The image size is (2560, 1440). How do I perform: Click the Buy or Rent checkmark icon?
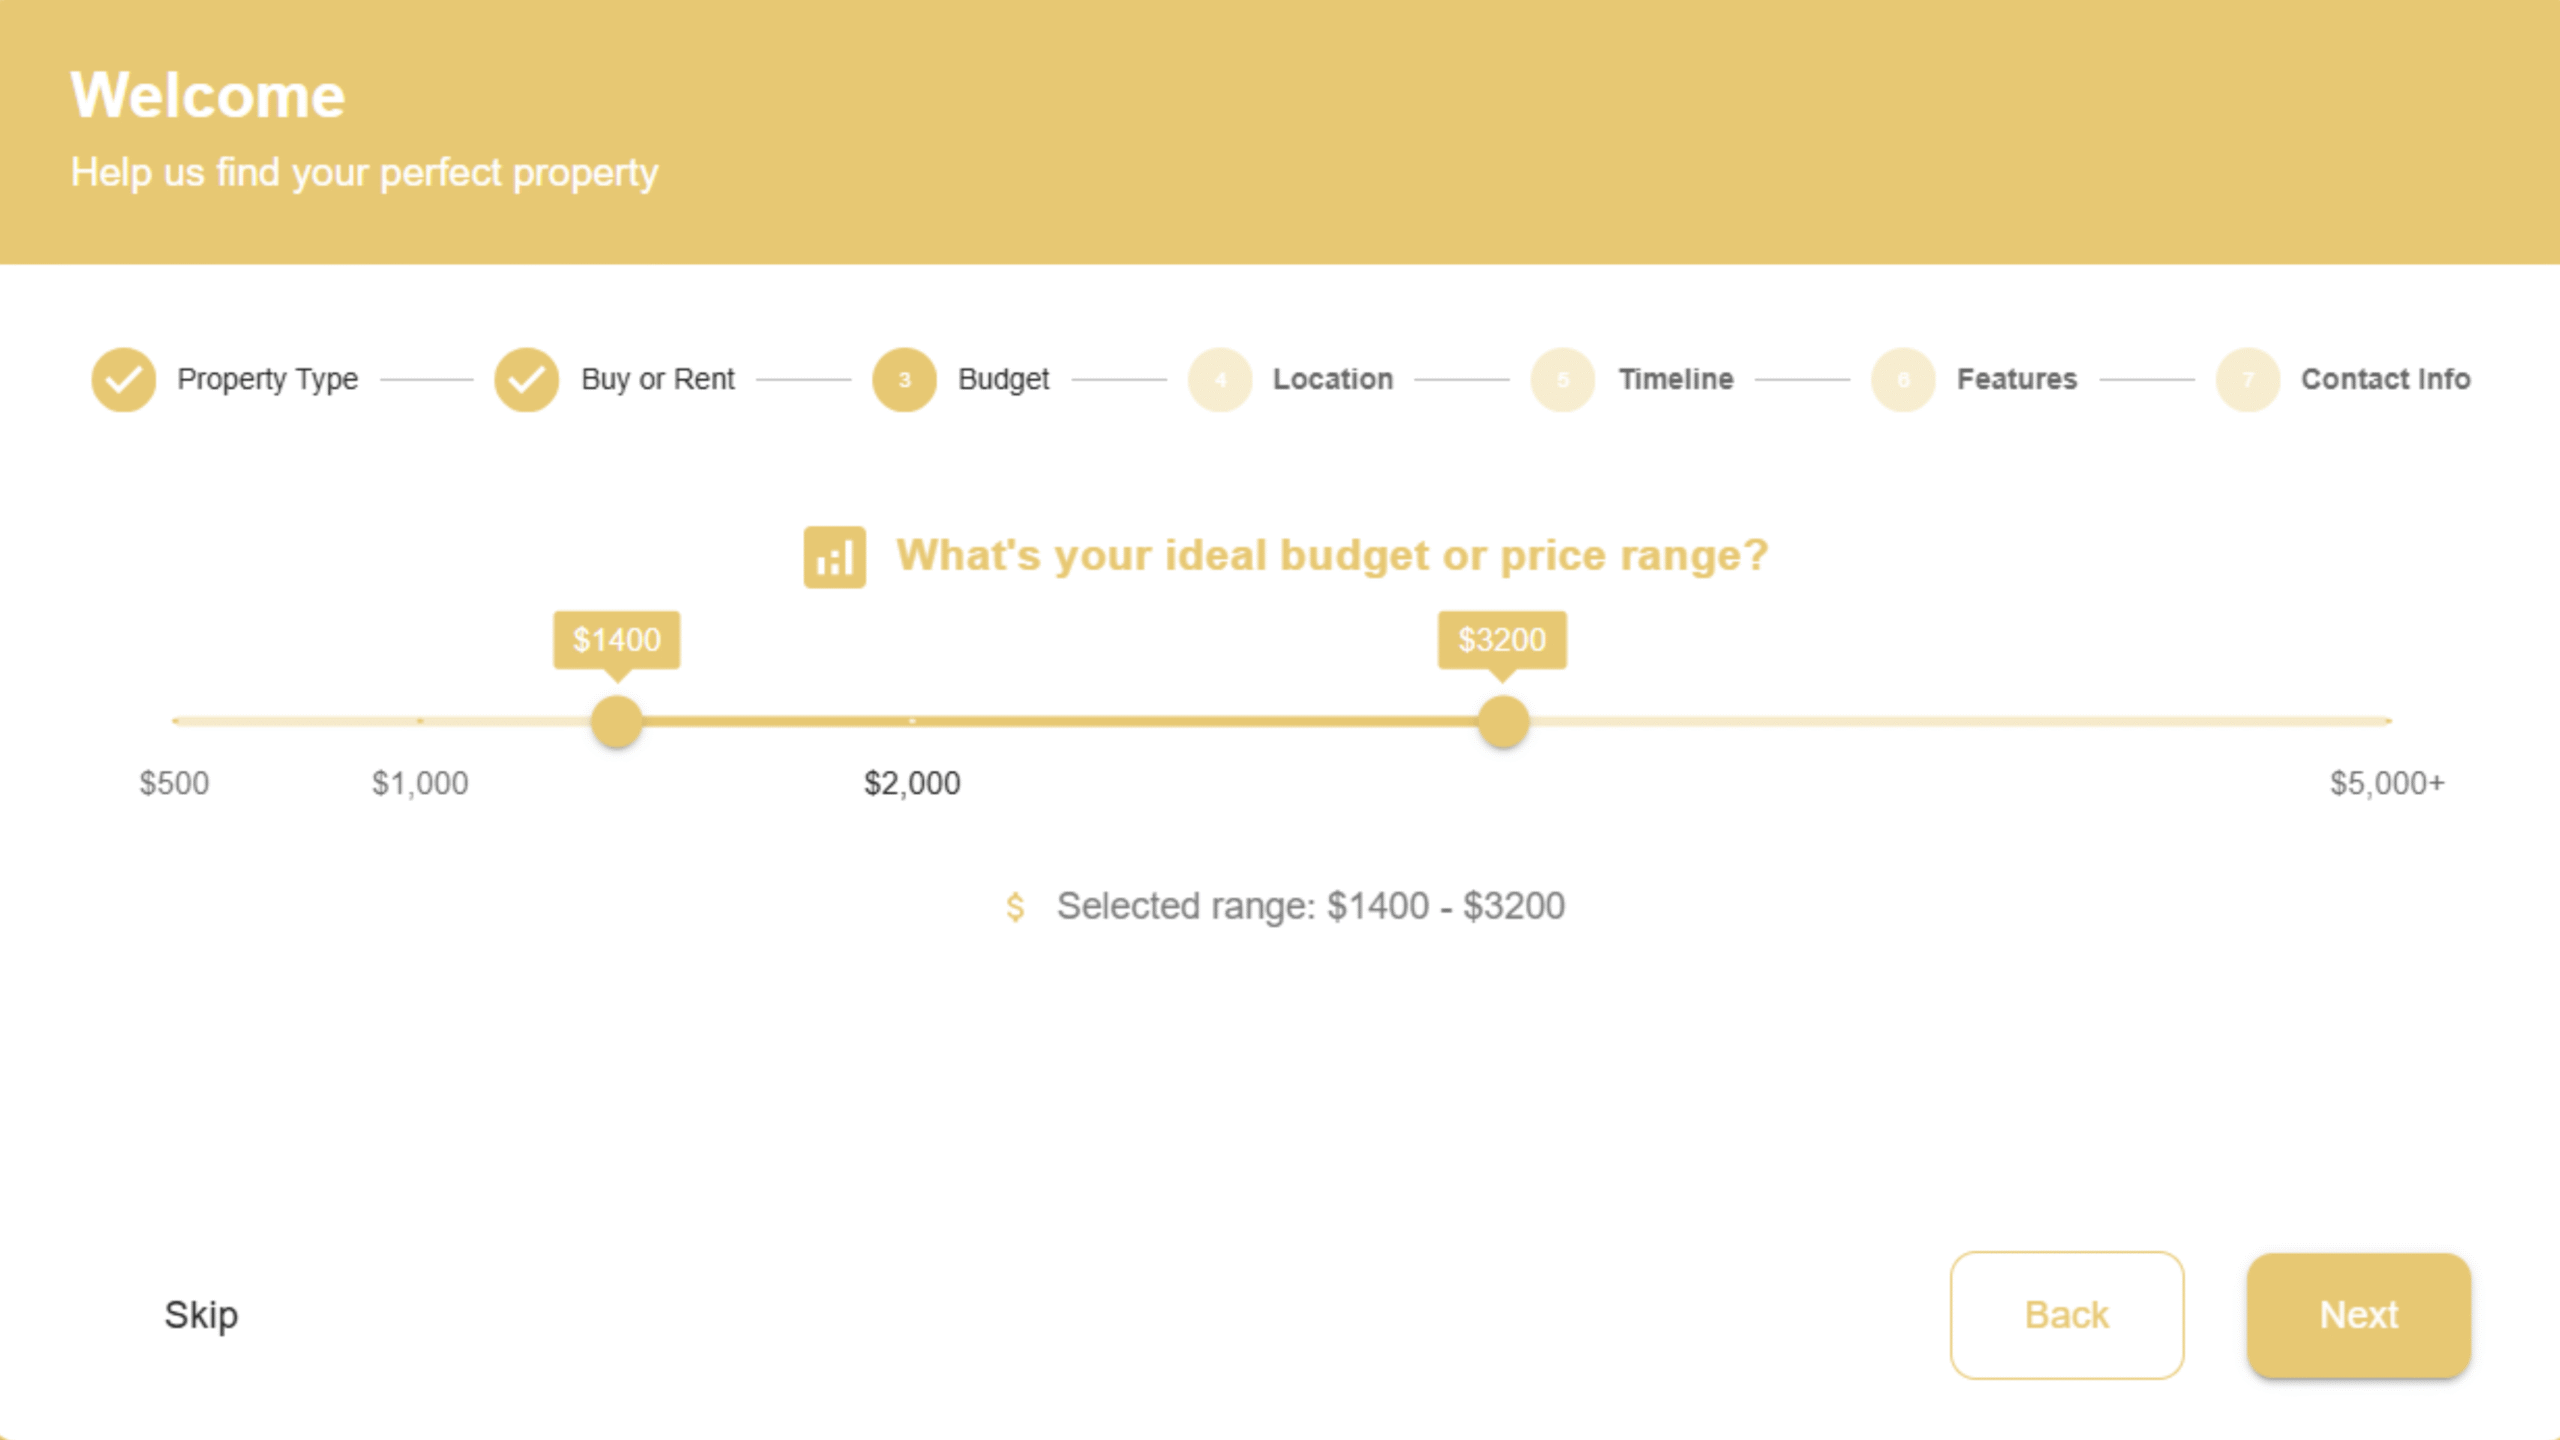pyautogui.click(x=526, y=380)
